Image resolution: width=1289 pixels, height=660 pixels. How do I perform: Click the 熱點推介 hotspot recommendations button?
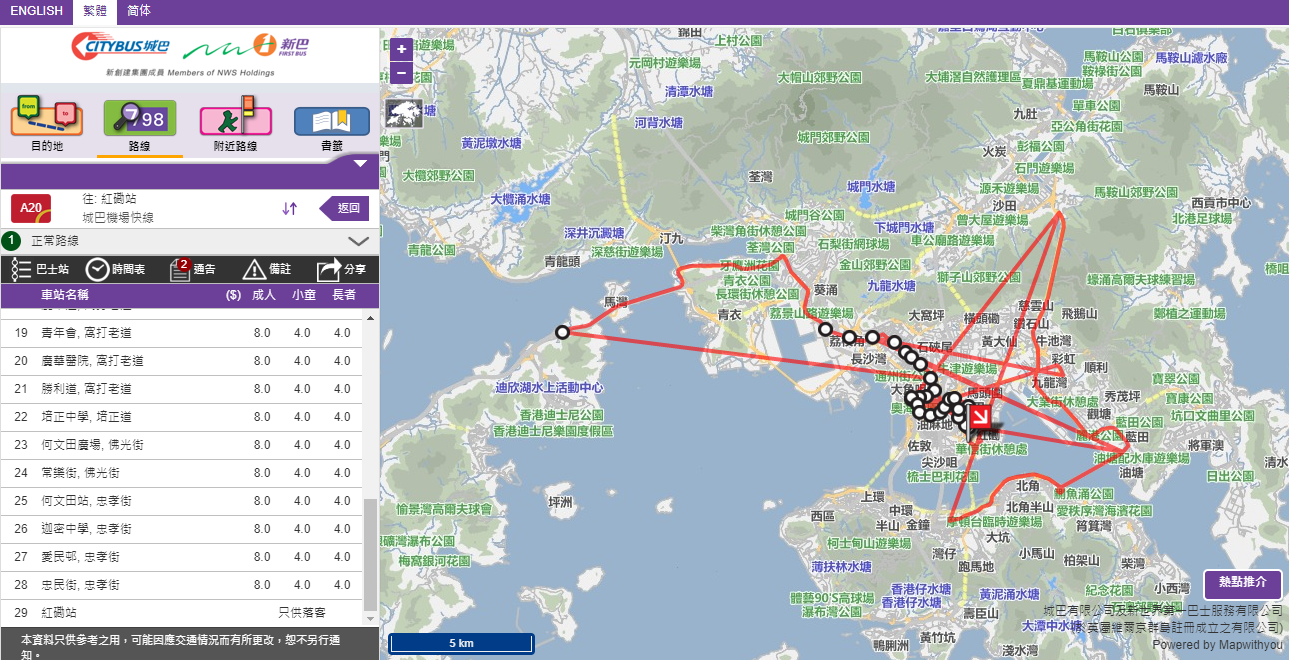pyautogui.click(x=1242, y=582)
